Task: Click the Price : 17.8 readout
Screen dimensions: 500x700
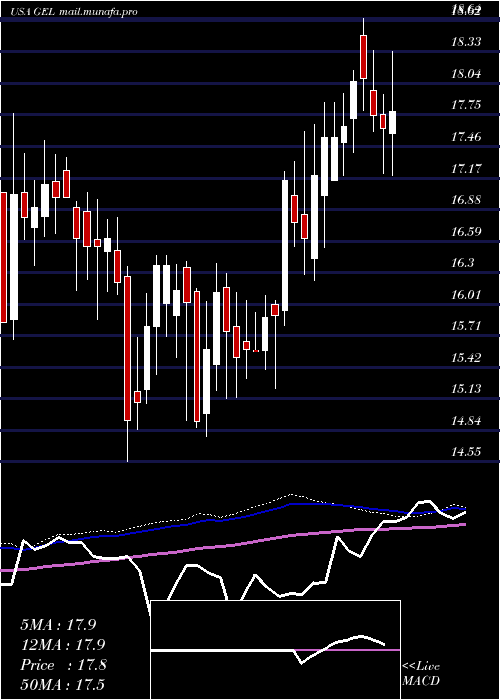Action: click(63, 665)
